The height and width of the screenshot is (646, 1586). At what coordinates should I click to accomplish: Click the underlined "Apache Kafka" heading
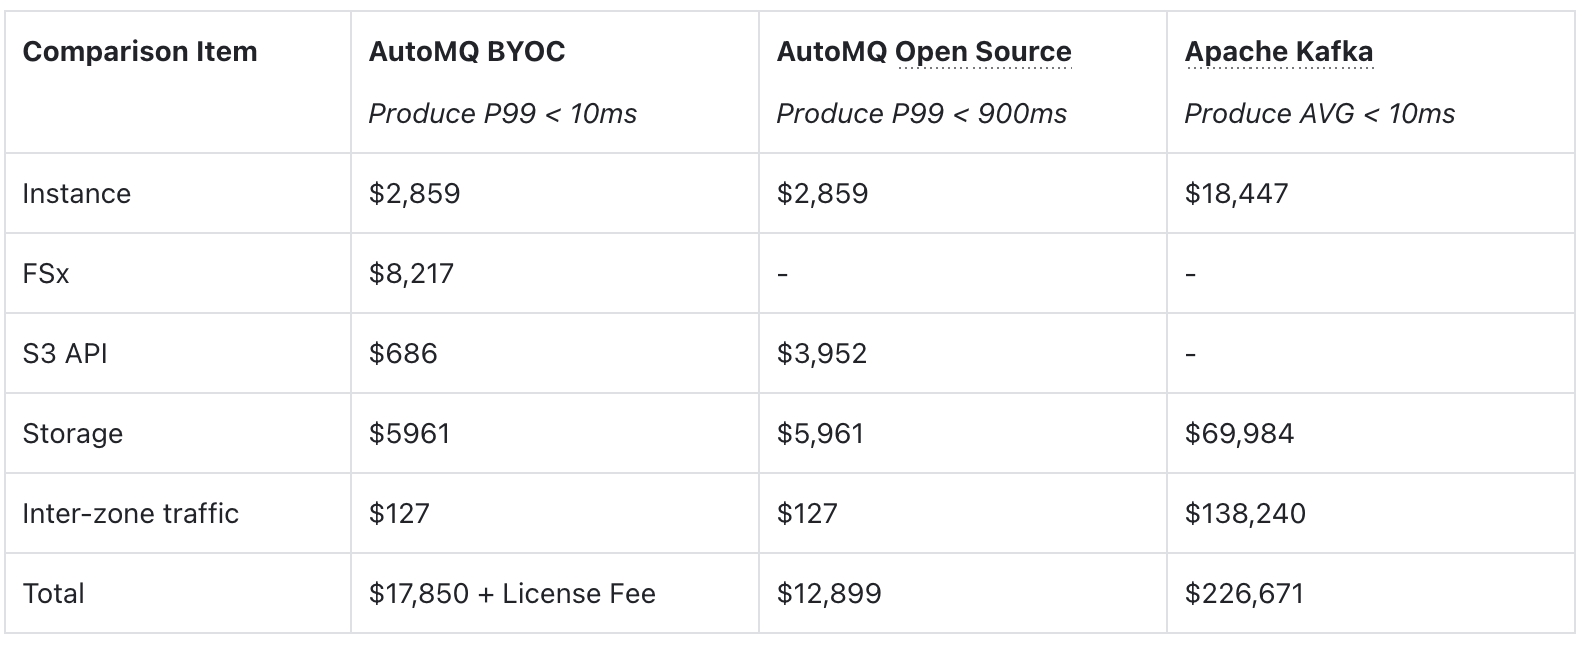[x=1278, y=52]
